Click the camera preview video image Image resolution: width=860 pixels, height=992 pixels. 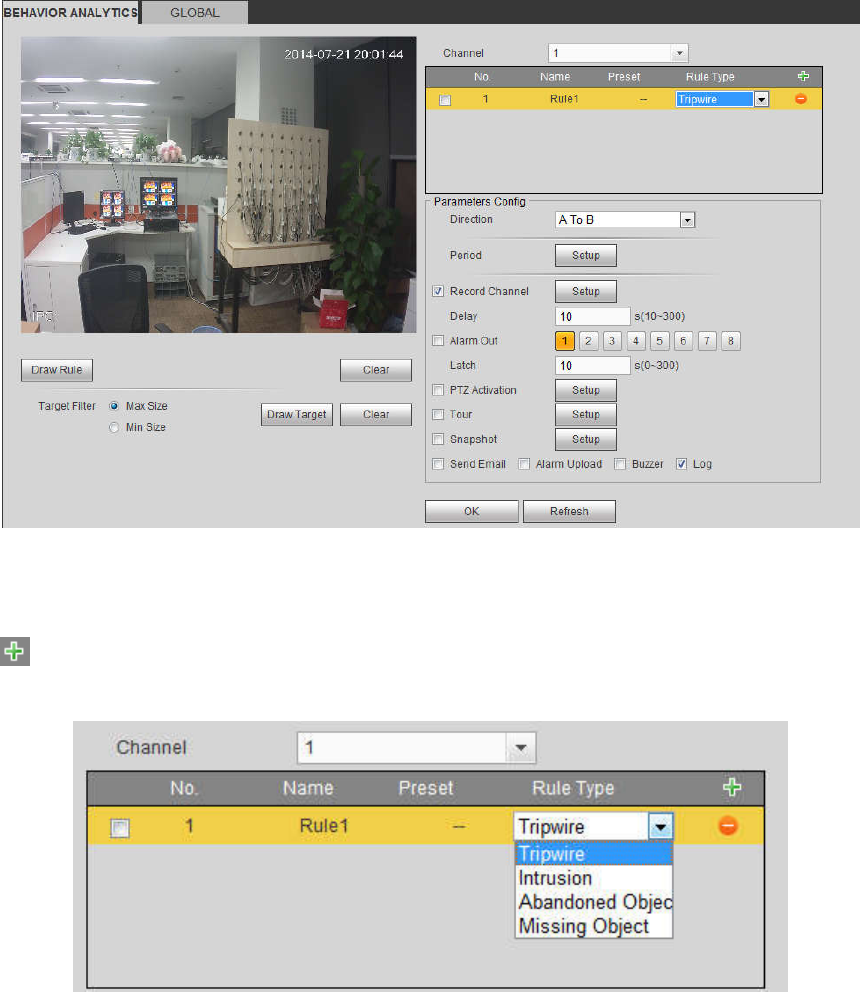point(218,185)
